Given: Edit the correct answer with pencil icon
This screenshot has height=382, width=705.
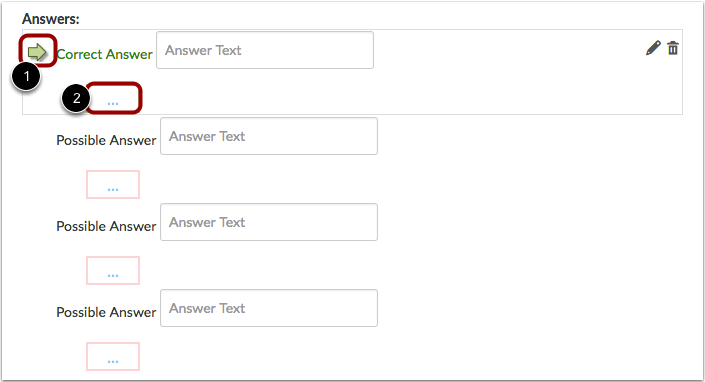Looking at the screenshot, I should [653, 48].
